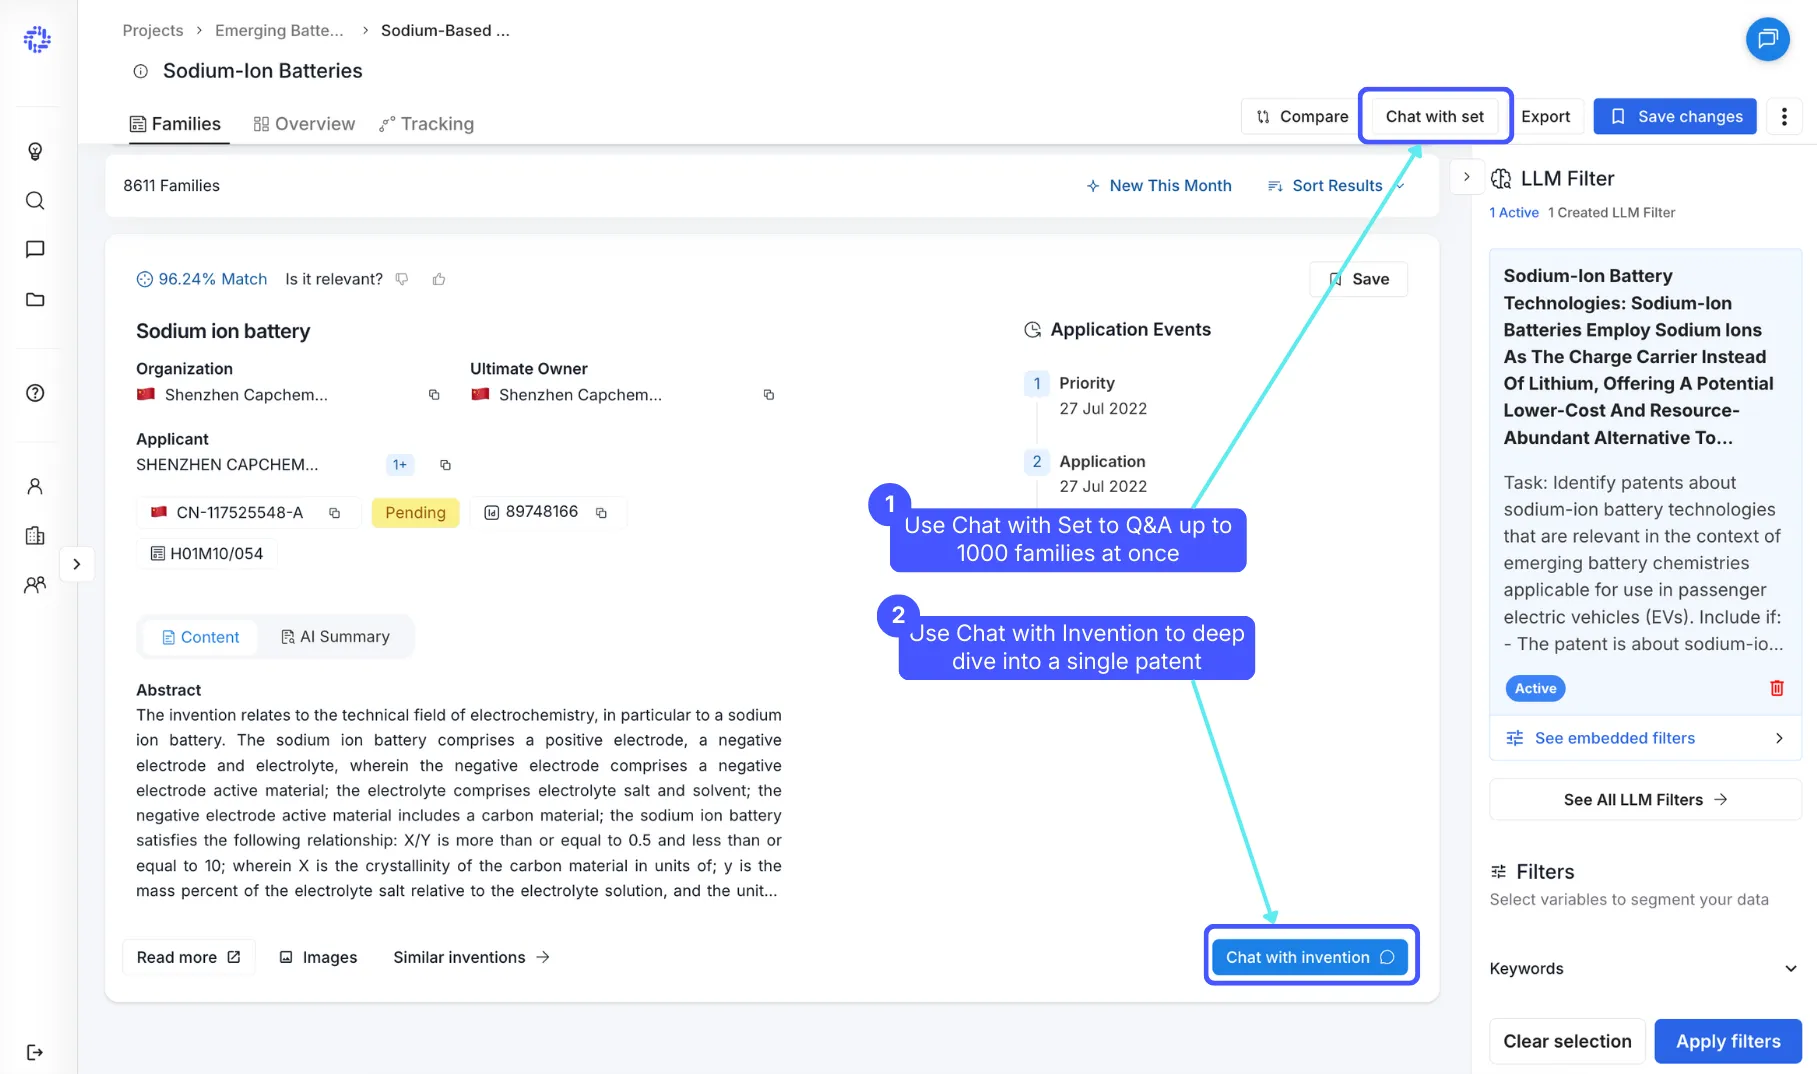The width and height of the screenshot is (1817, 1074).
Task: Click the Pending status badge
Action: coord(415,513)
